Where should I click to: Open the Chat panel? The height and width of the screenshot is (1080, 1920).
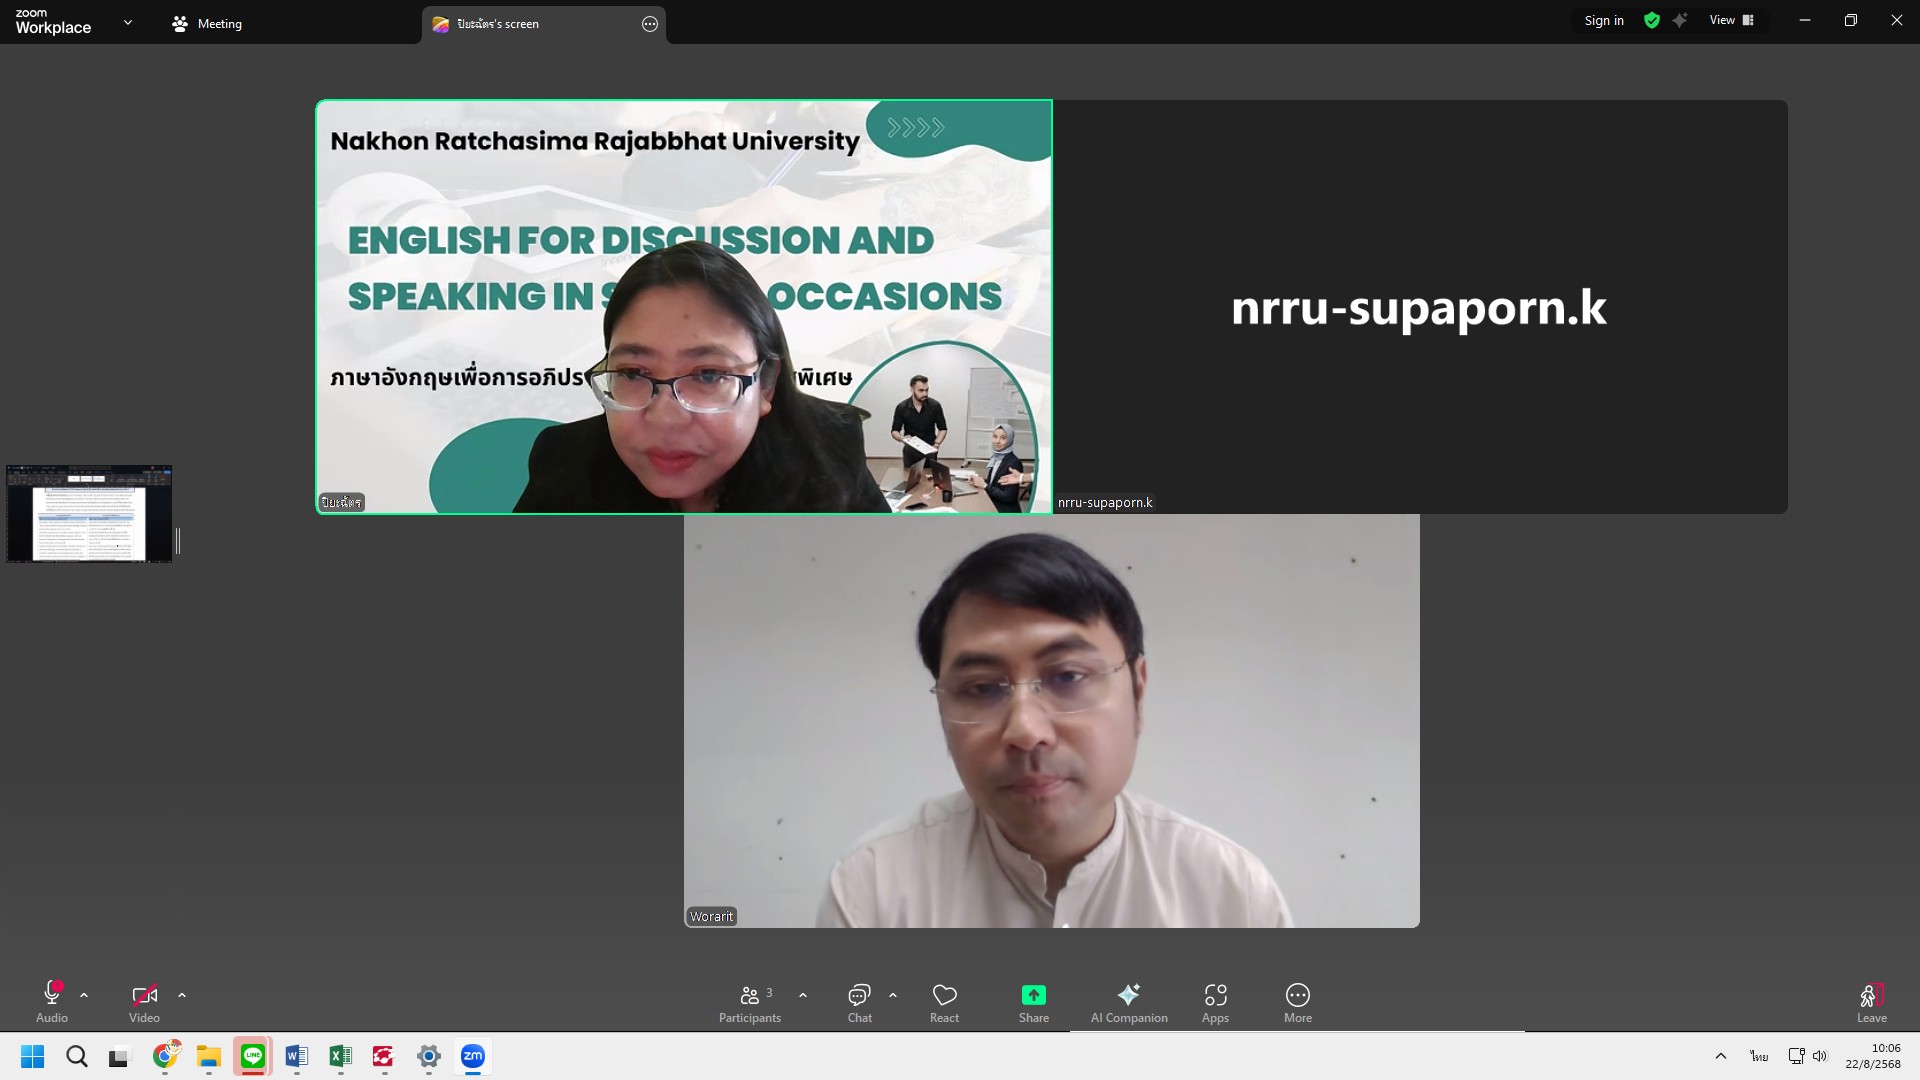(x=859, y=1003)
